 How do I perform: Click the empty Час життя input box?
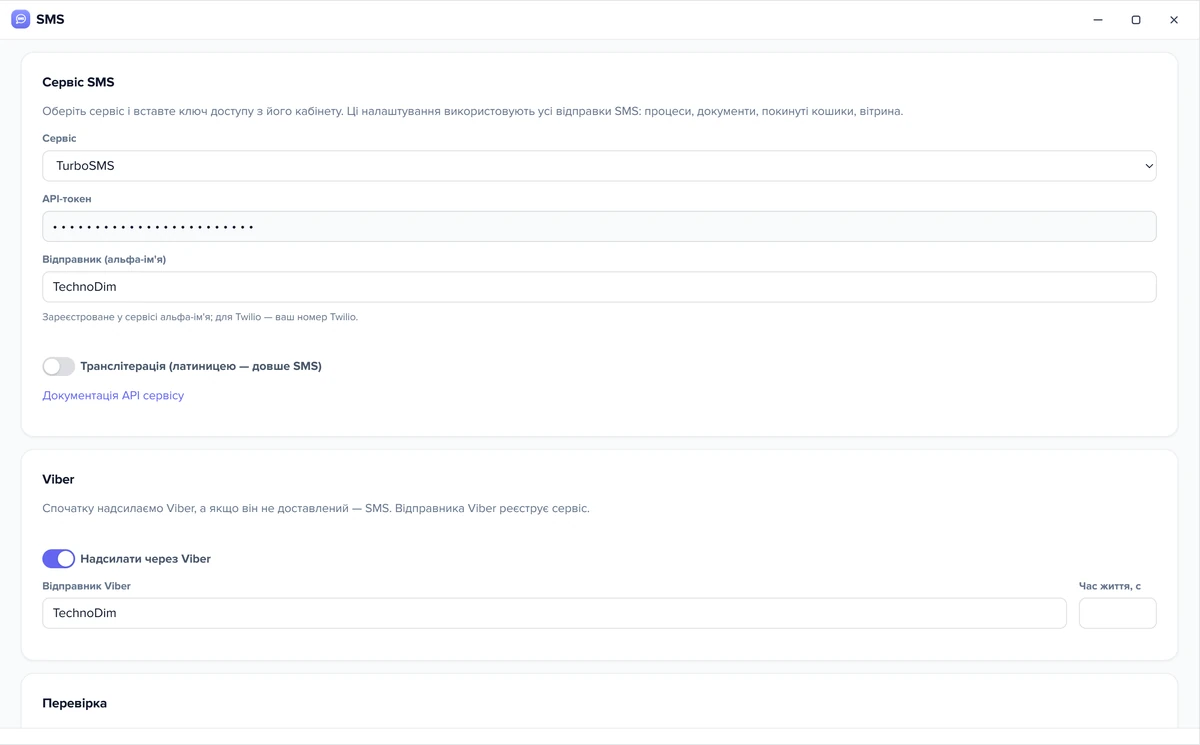1118,613
